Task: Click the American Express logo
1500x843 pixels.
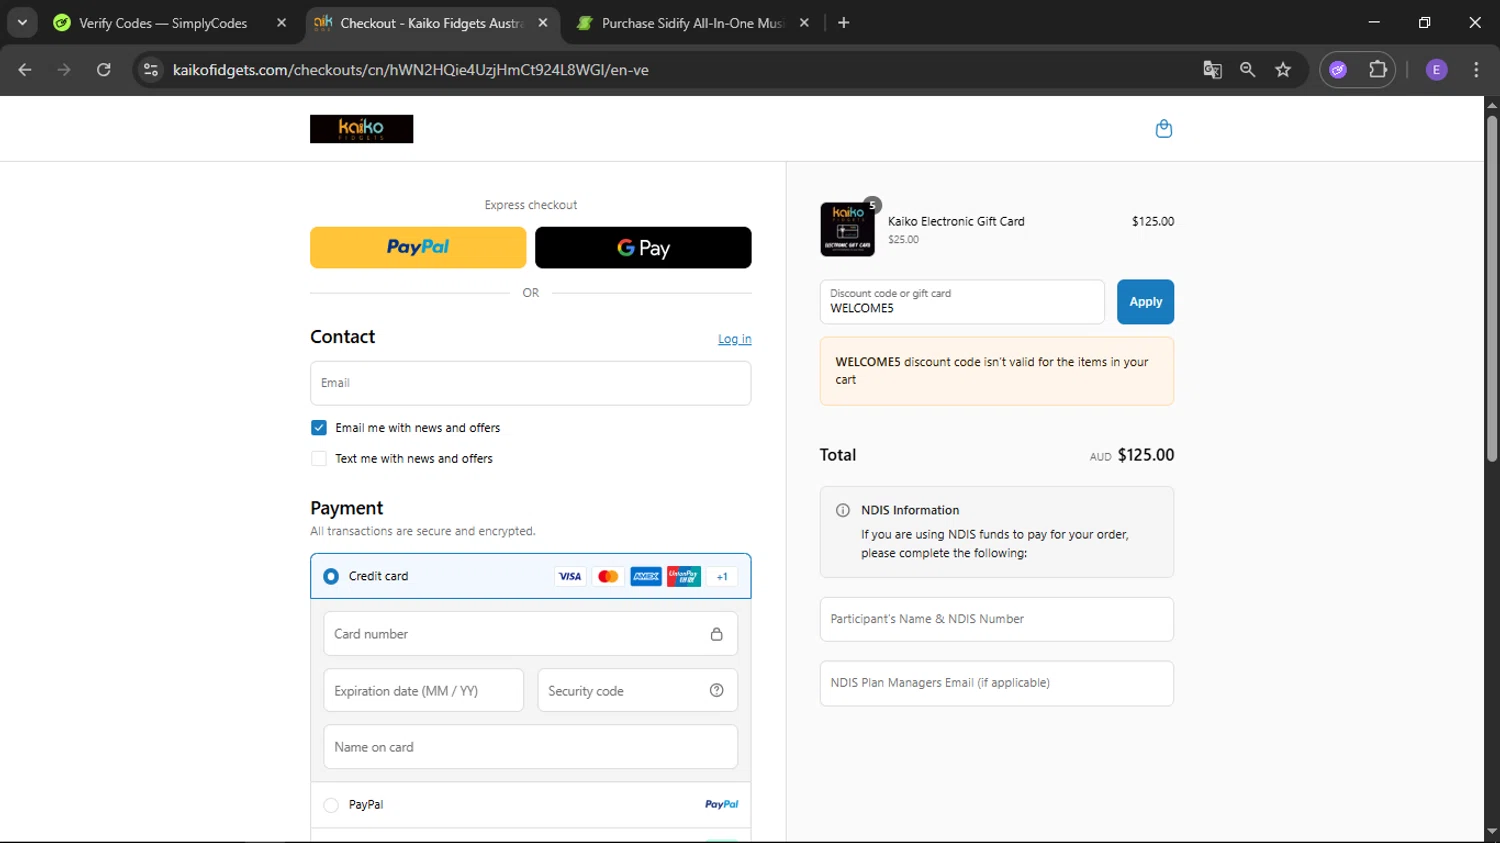Action: click(646, 576)
